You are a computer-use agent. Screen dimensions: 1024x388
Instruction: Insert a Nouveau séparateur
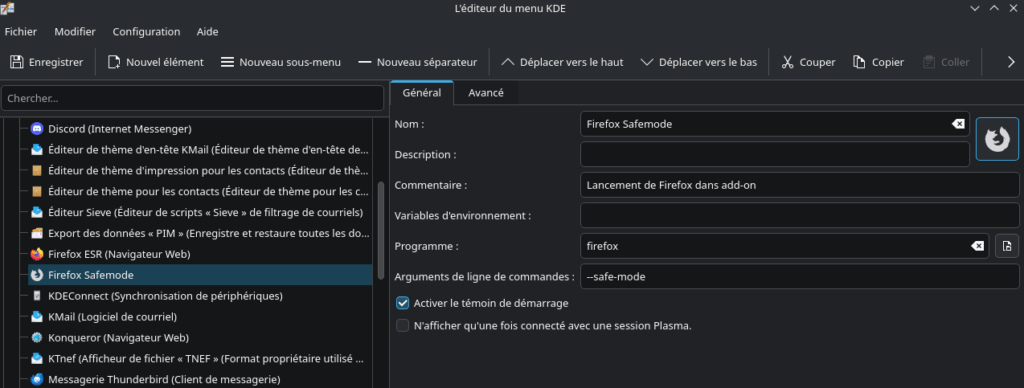tap(418, 62)
